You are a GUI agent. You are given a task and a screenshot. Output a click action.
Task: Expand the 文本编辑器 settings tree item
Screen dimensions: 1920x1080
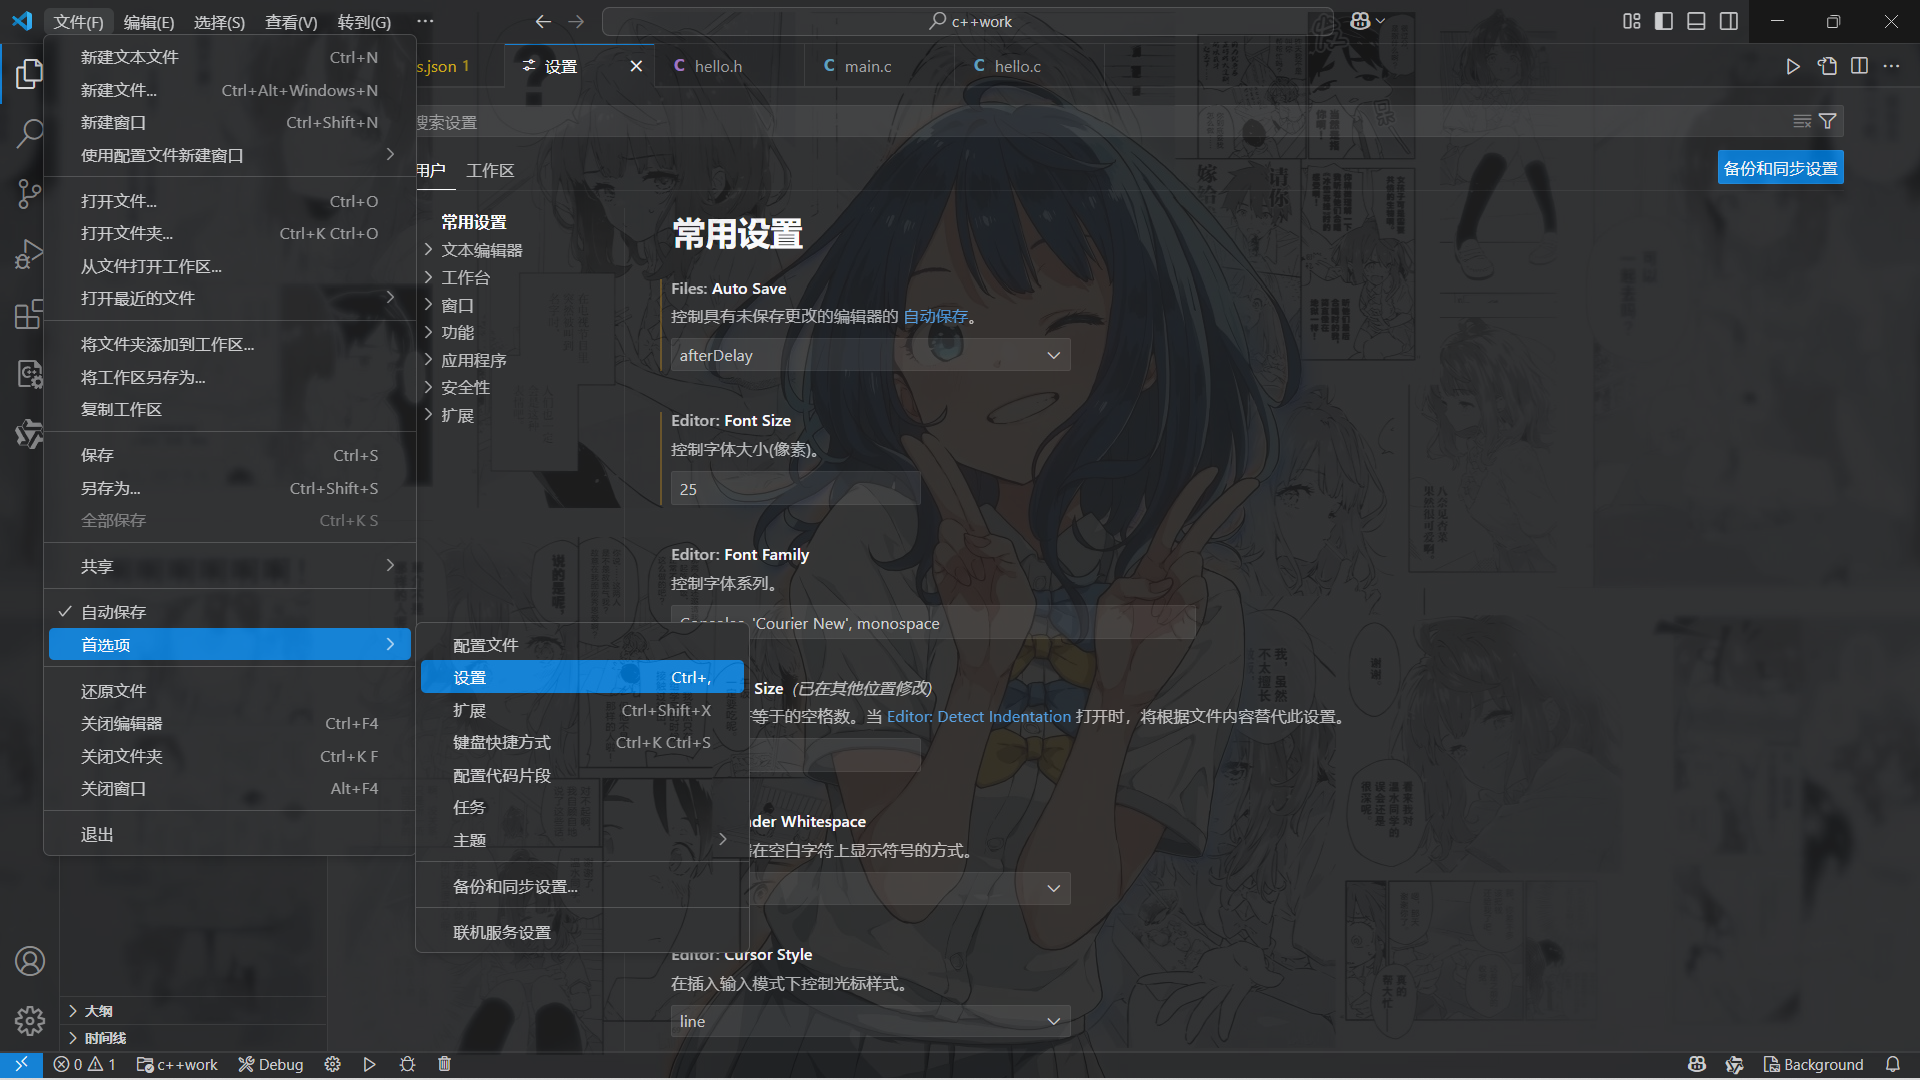click(481, 250)
